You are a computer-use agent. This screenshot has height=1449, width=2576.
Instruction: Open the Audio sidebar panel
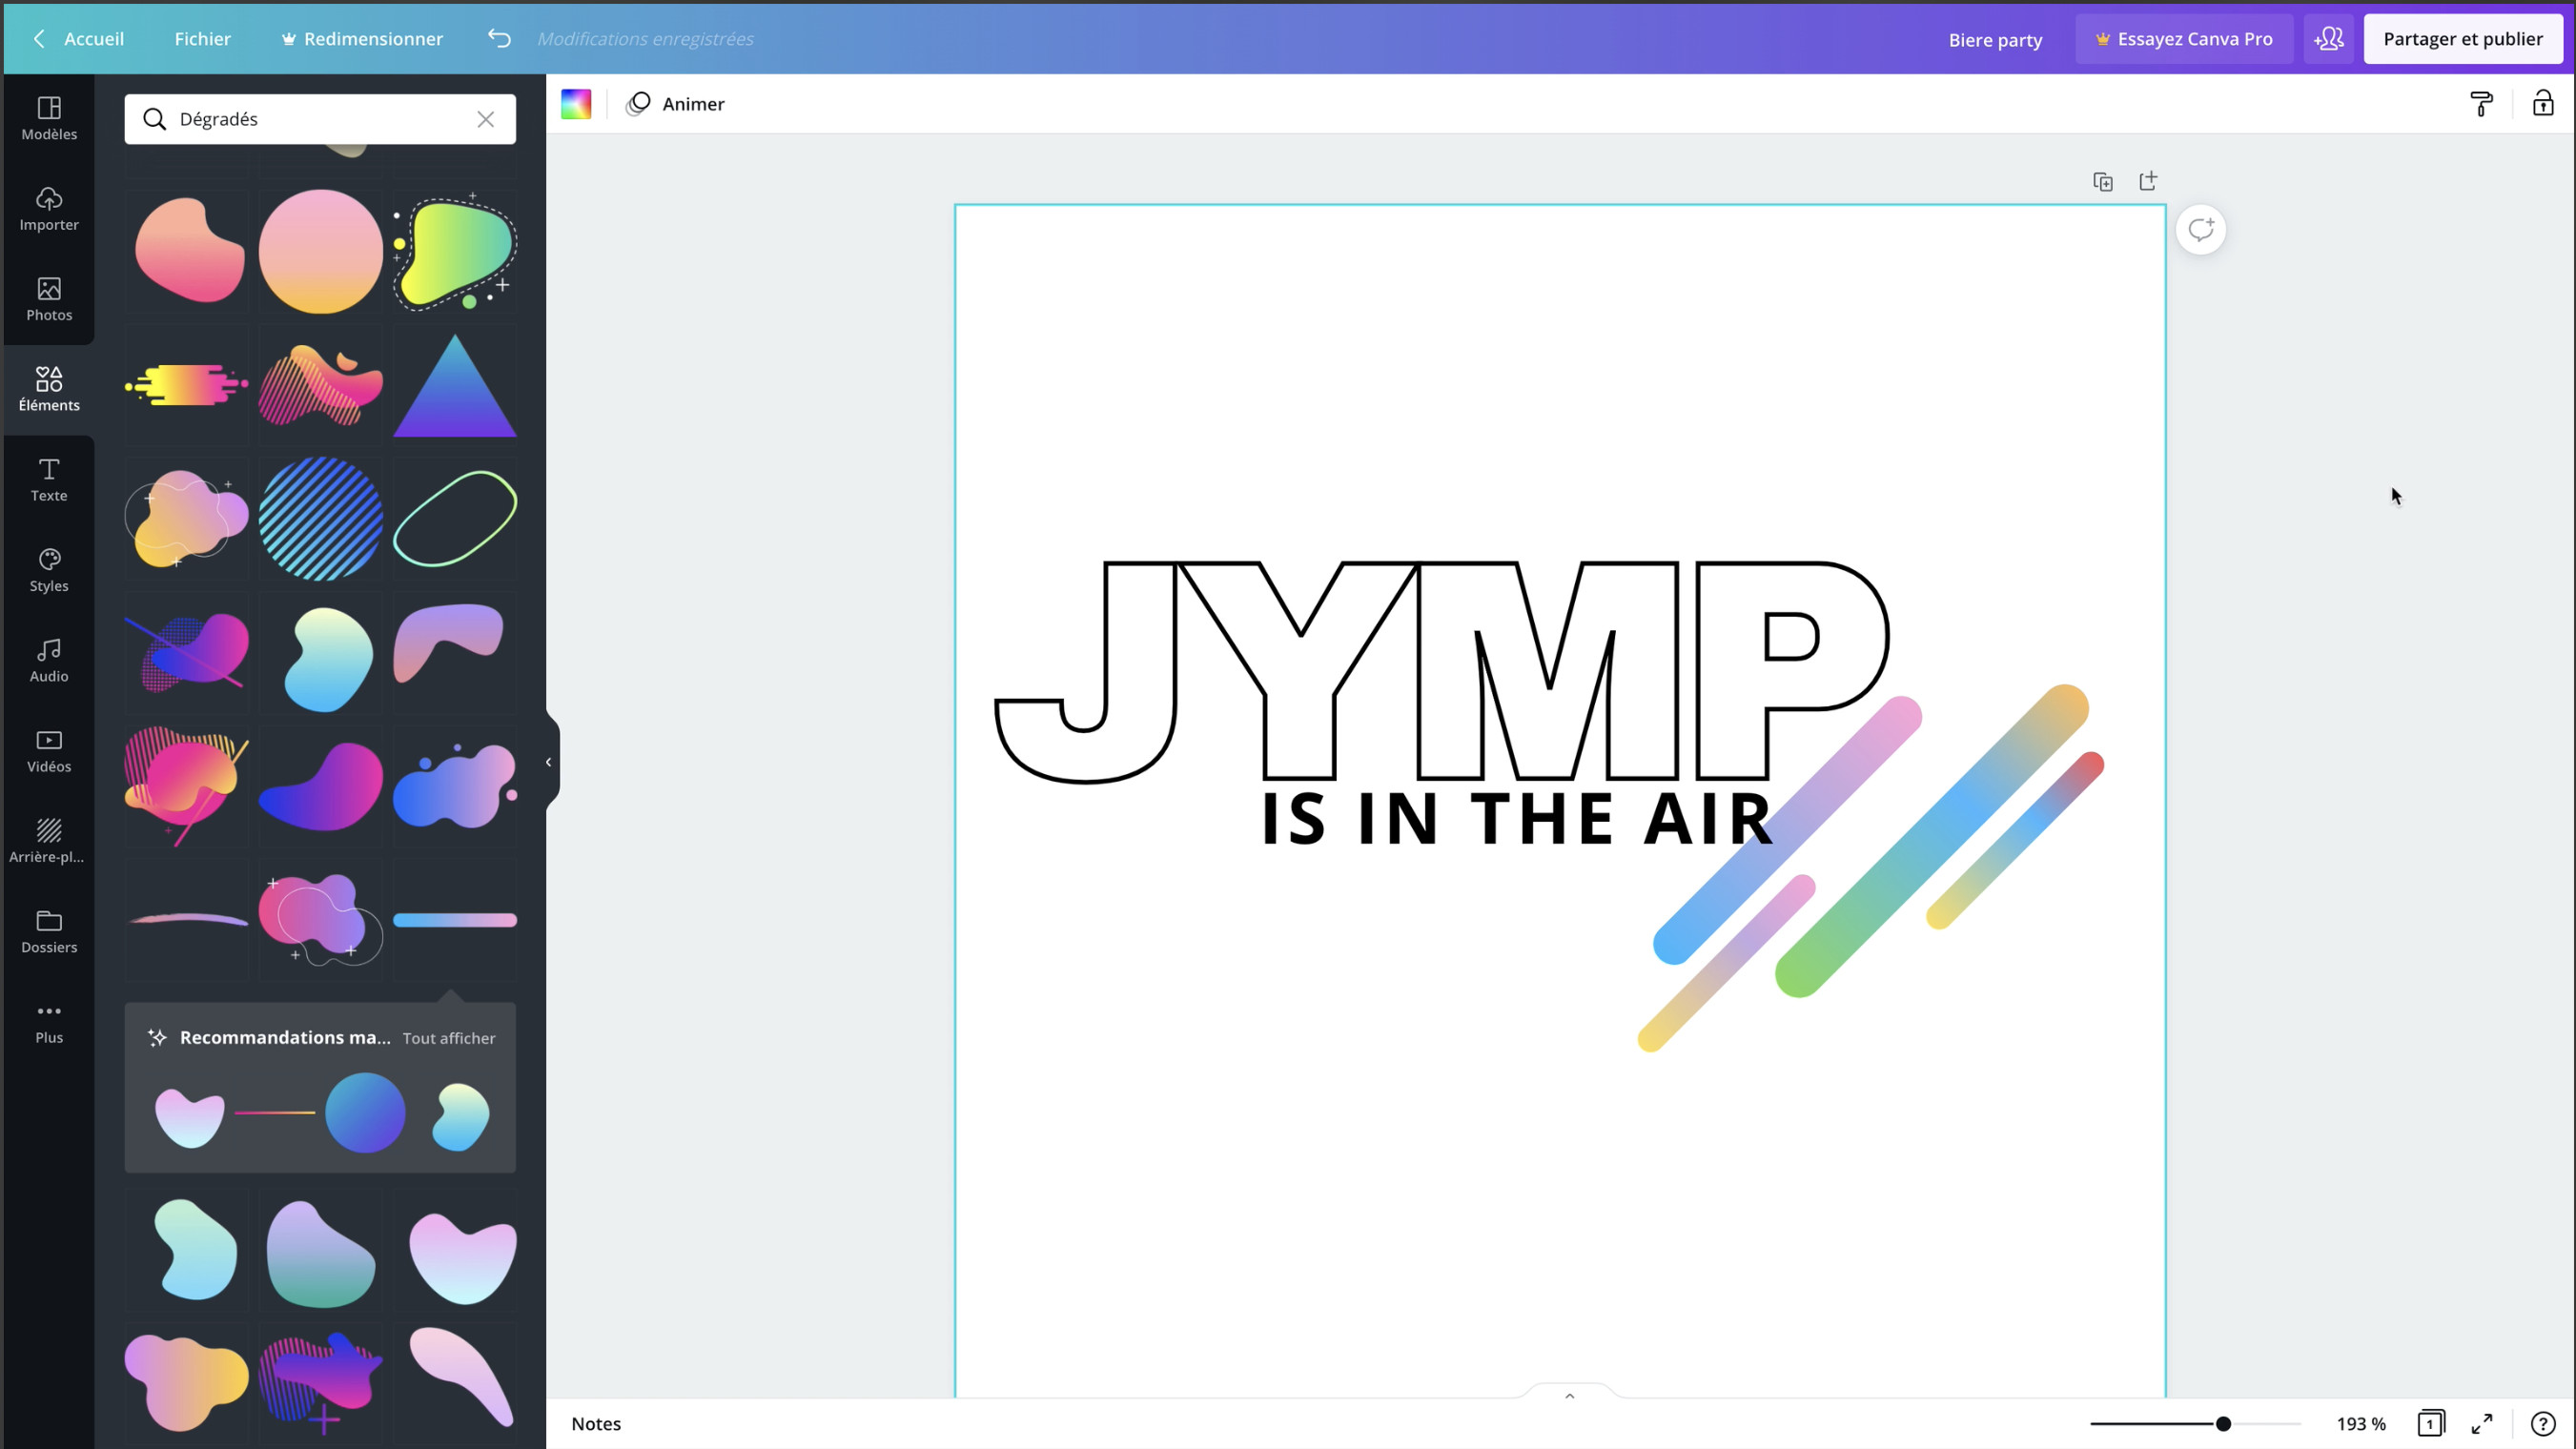[49, 660]
